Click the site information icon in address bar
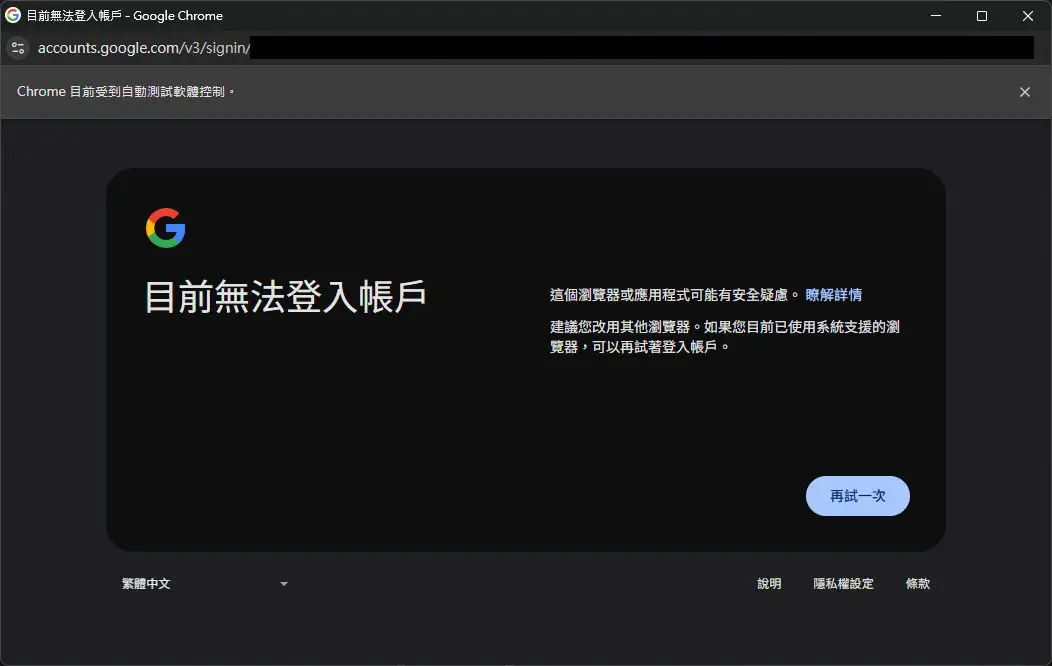This screenshot has height=666, width=1052. click(x=18, y=48)
